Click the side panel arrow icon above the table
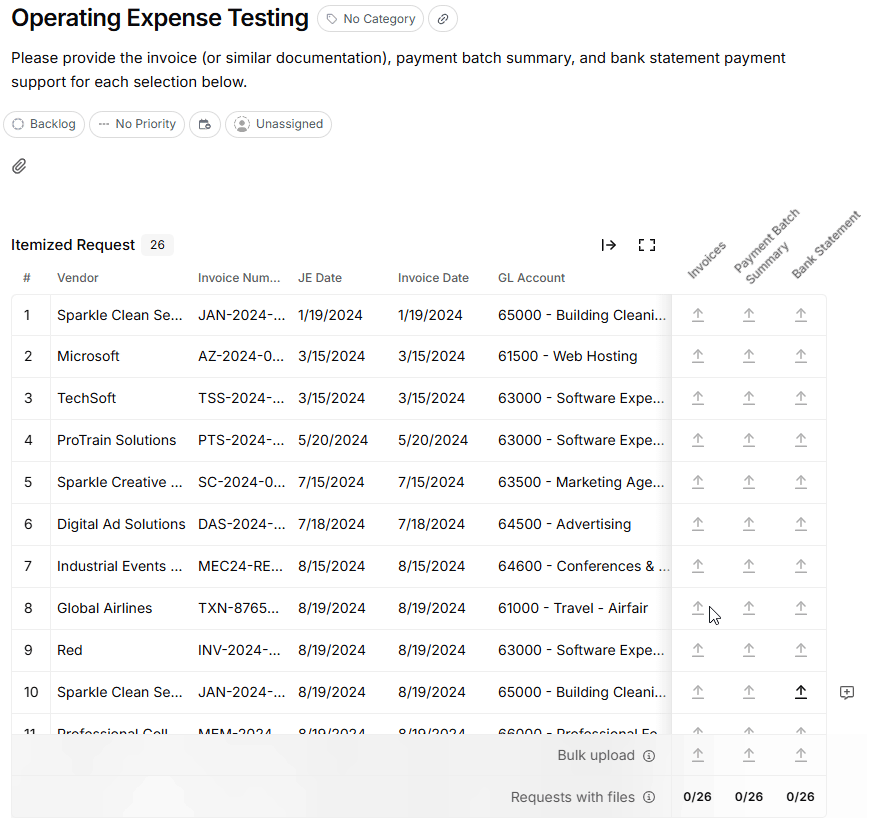 [x=609, y=245]
